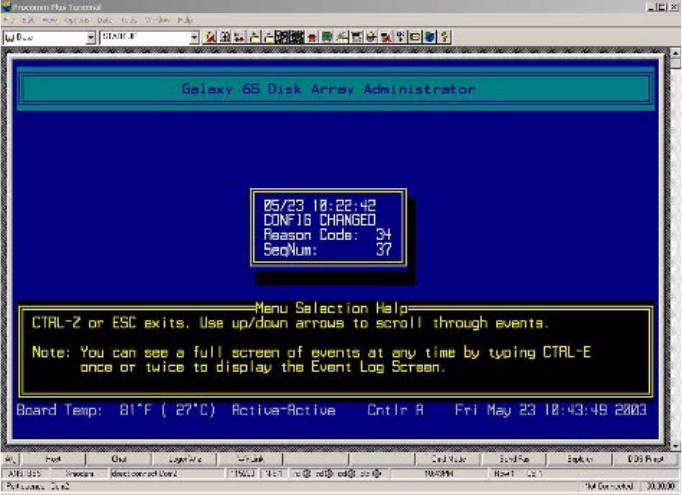Screen dimensions: 682x495
Task: Click the direct connect-Com2 status field
Action: 167,474
